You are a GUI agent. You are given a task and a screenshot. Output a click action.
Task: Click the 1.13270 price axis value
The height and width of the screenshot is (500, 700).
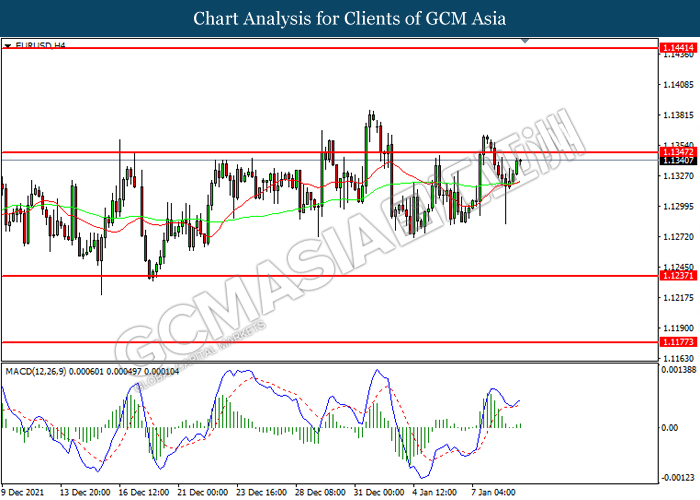(x=679, y=176)
